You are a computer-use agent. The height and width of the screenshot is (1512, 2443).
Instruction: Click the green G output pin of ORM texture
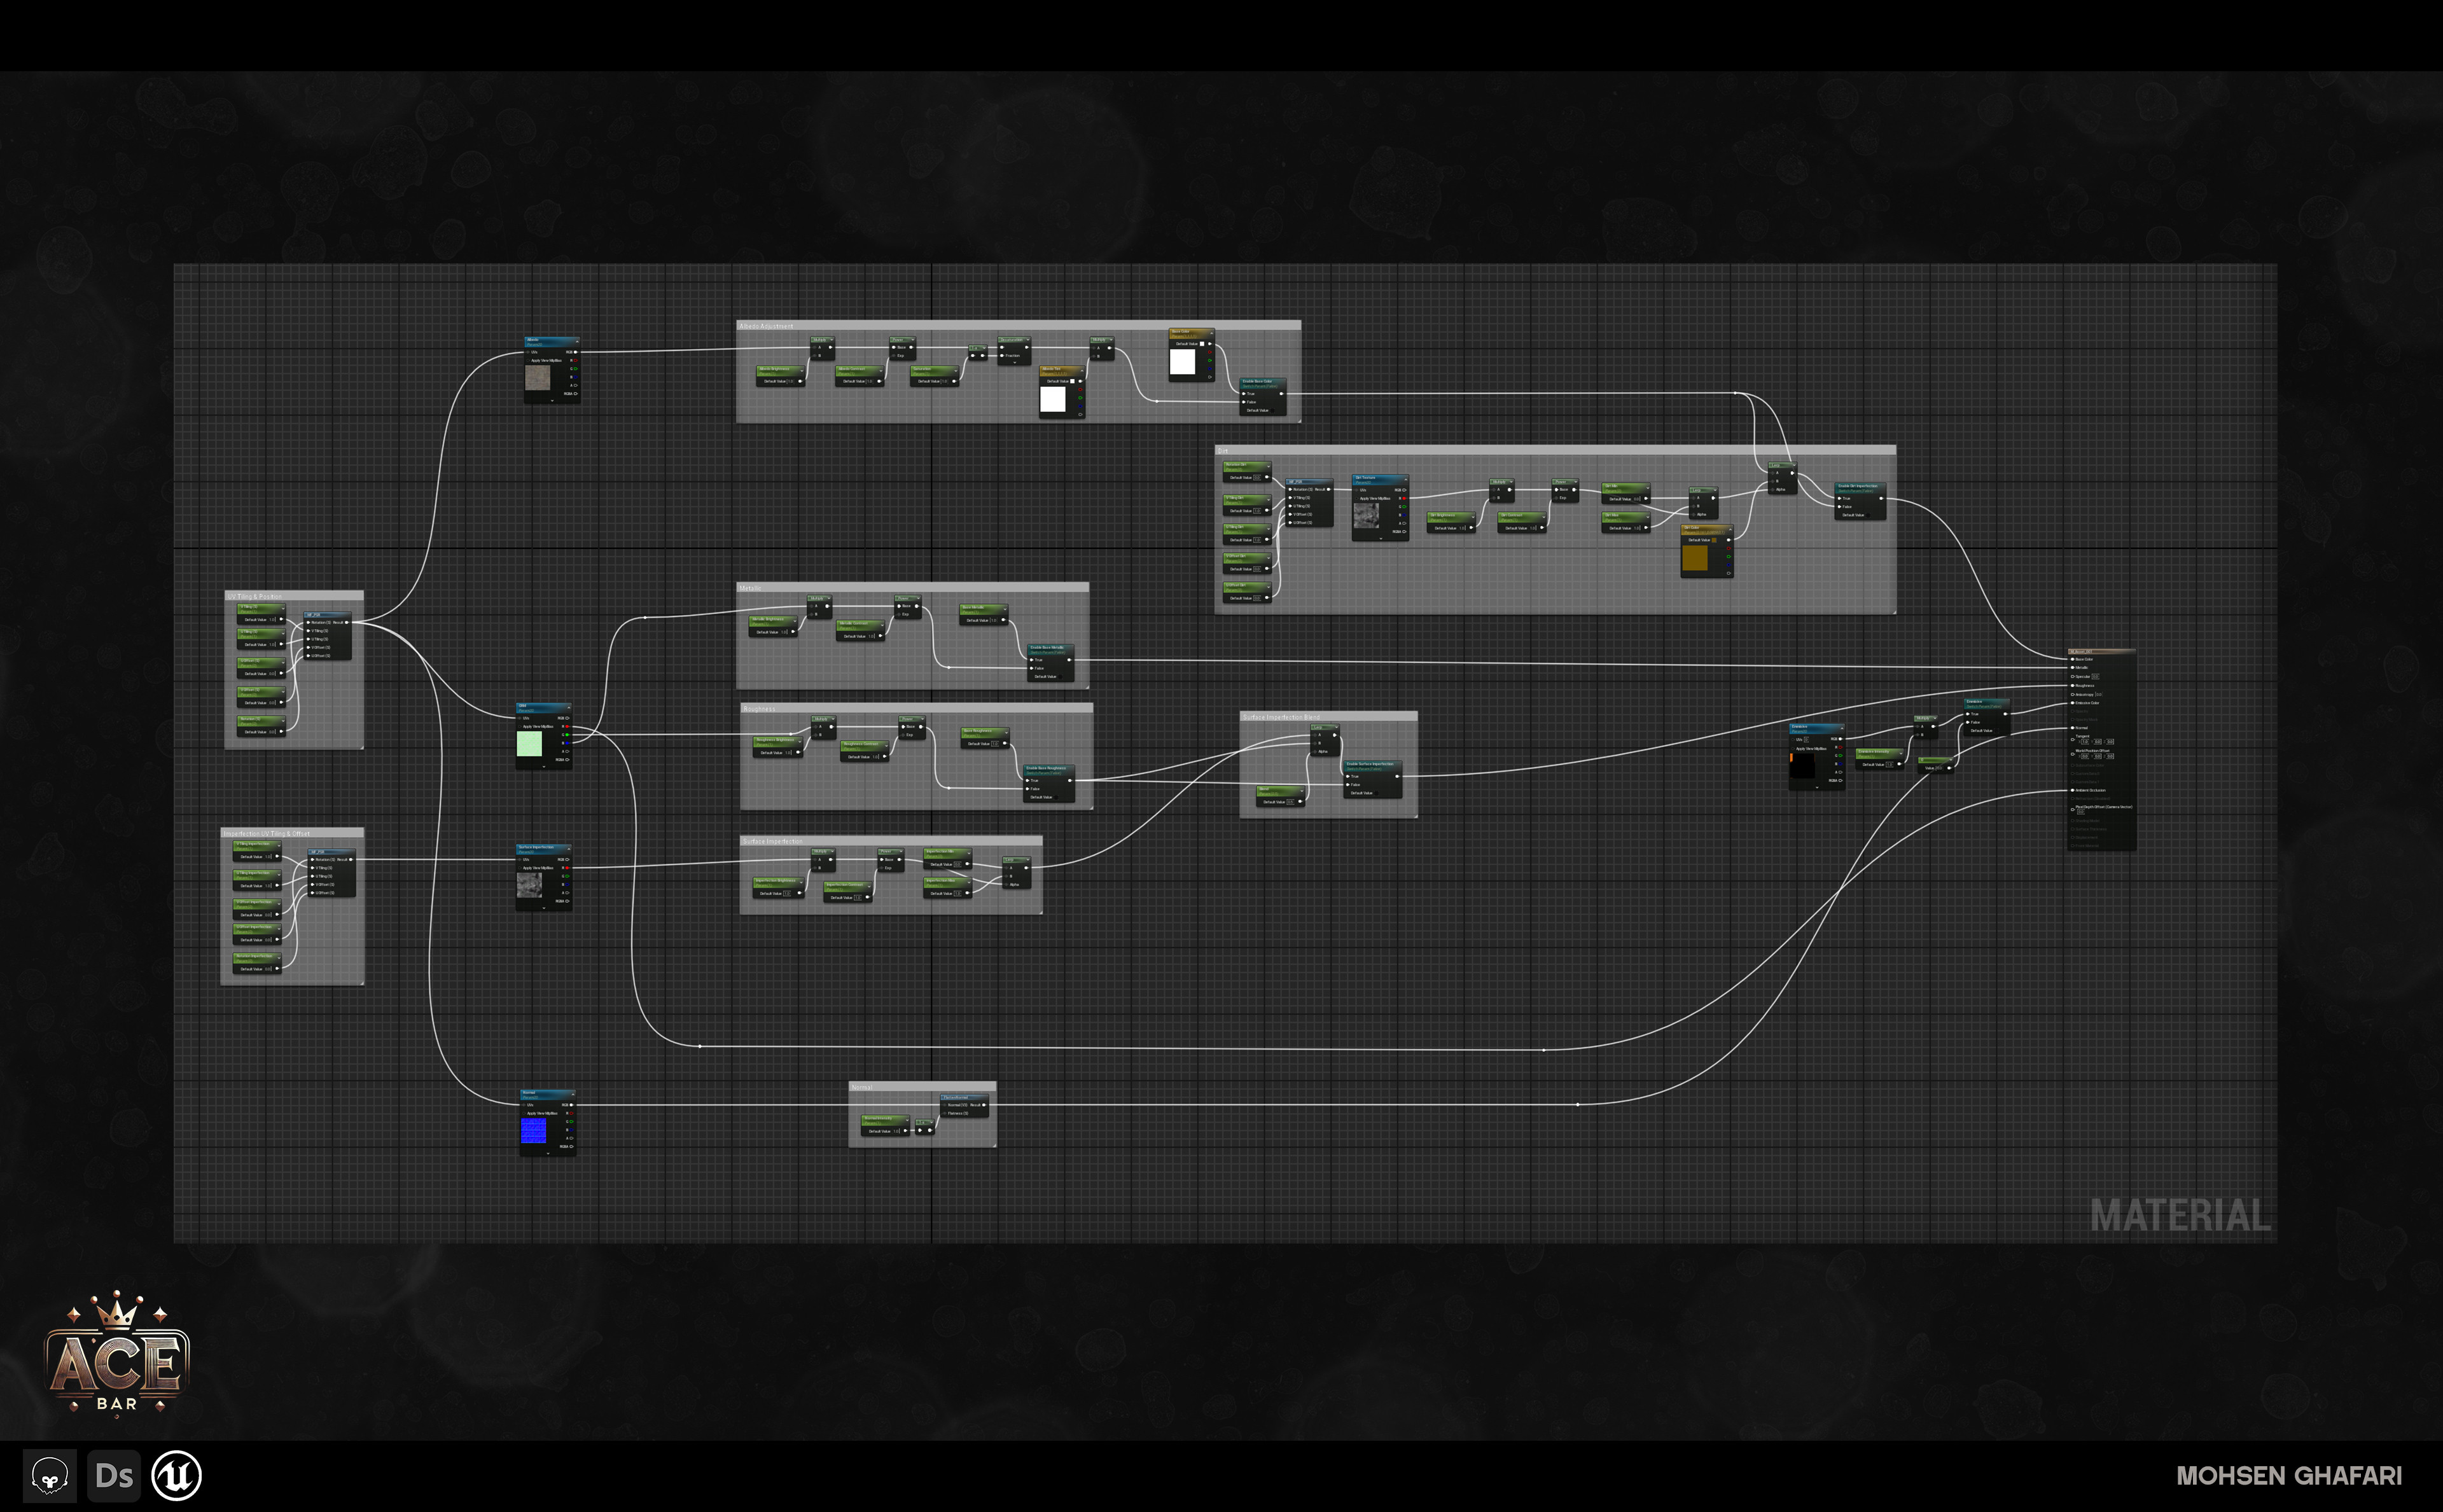tap(568, 735)
